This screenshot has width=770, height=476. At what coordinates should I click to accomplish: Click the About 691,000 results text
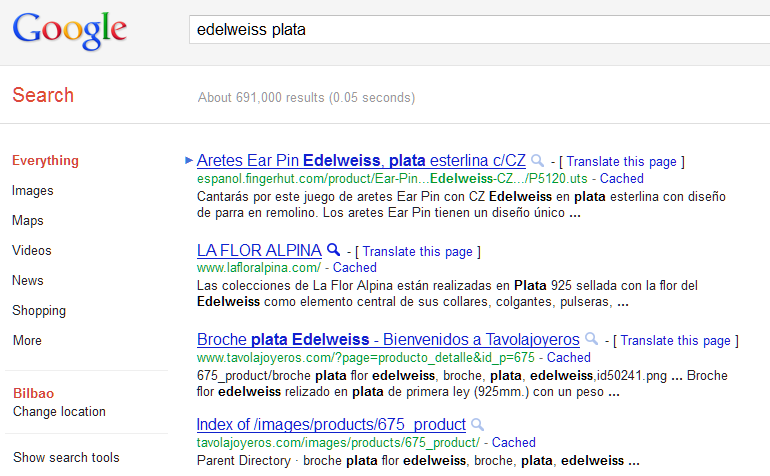point(306,98)
